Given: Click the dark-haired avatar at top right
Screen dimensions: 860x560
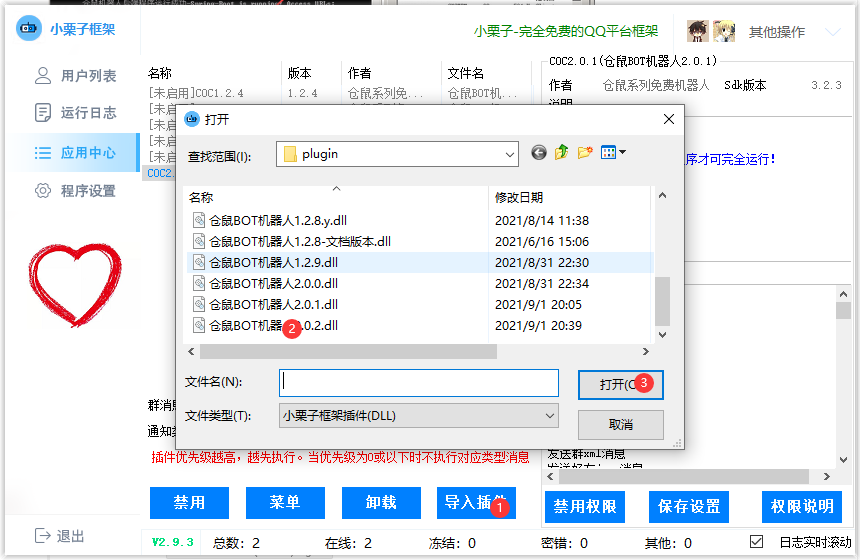Looking at the screenshot, I should [698, 31].
